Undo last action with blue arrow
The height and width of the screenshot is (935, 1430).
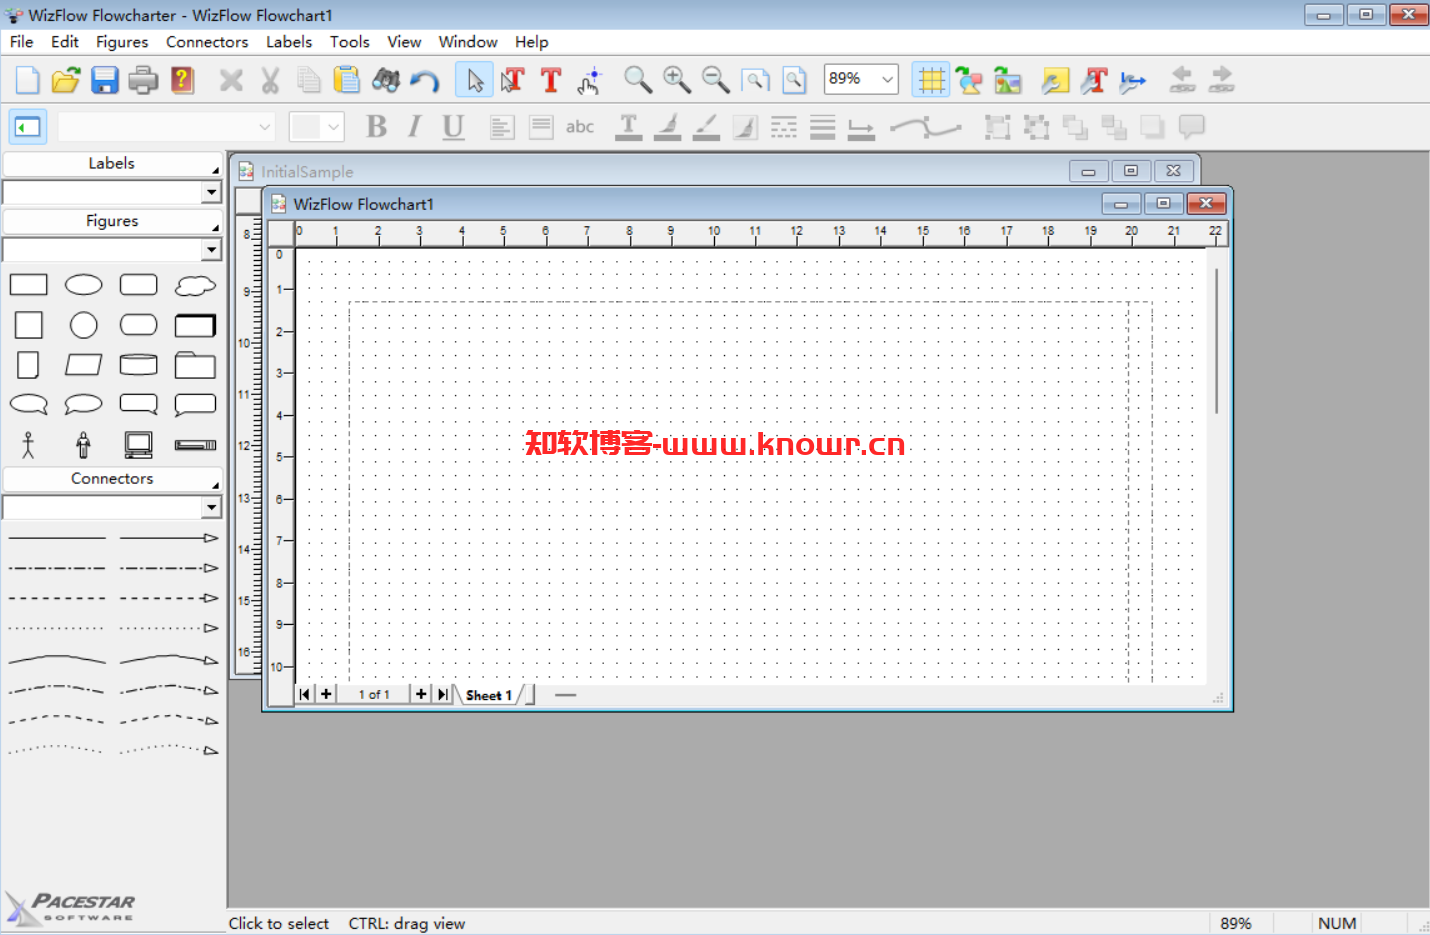click(425, 81)
